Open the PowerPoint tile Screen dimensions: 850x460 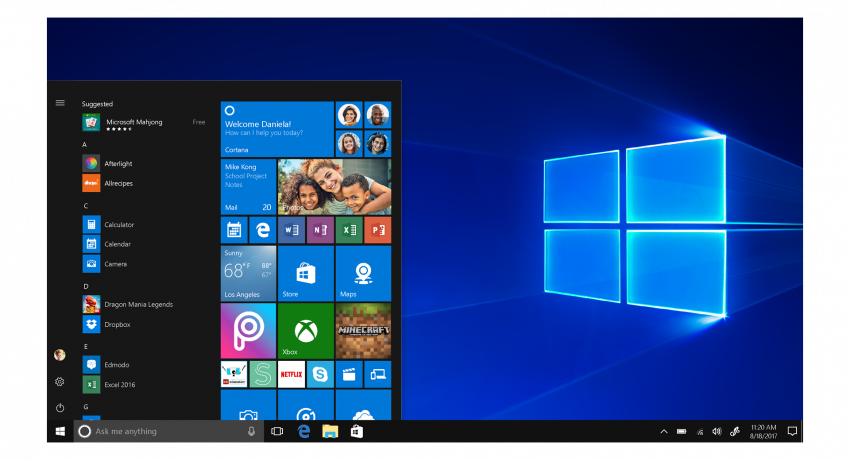point(378,230)
